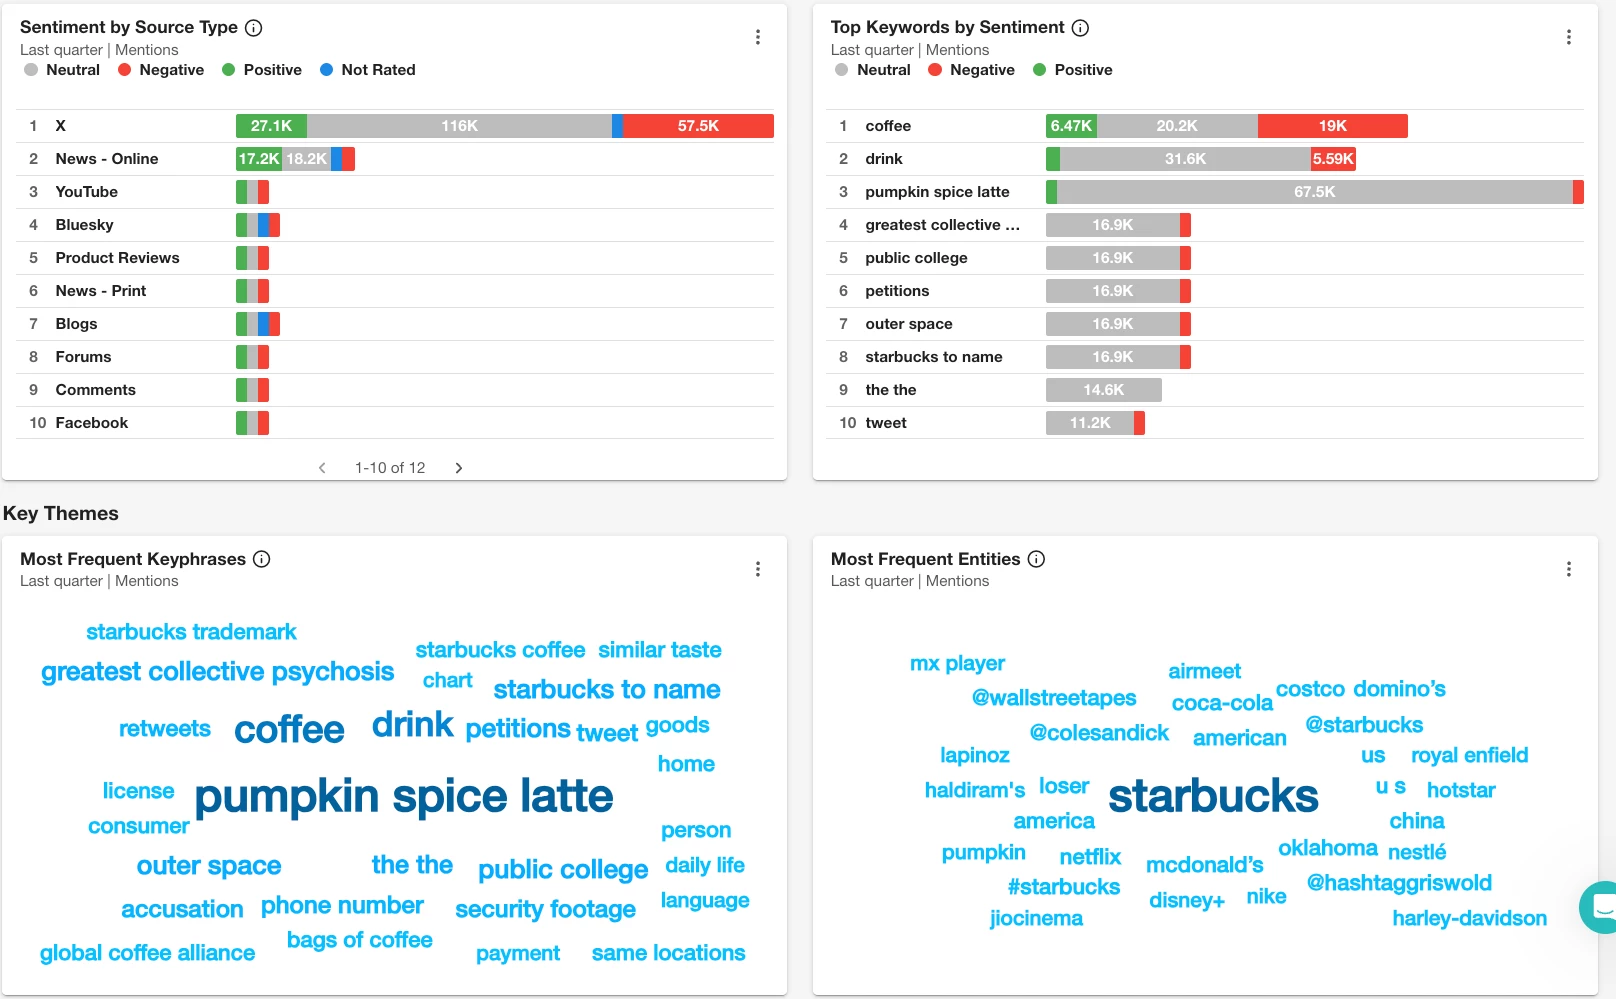This screenshot has width=1616, height=999.
Task: Click large 'starbucks' entity in entity cloud
Action: (x=1213, y=797)
